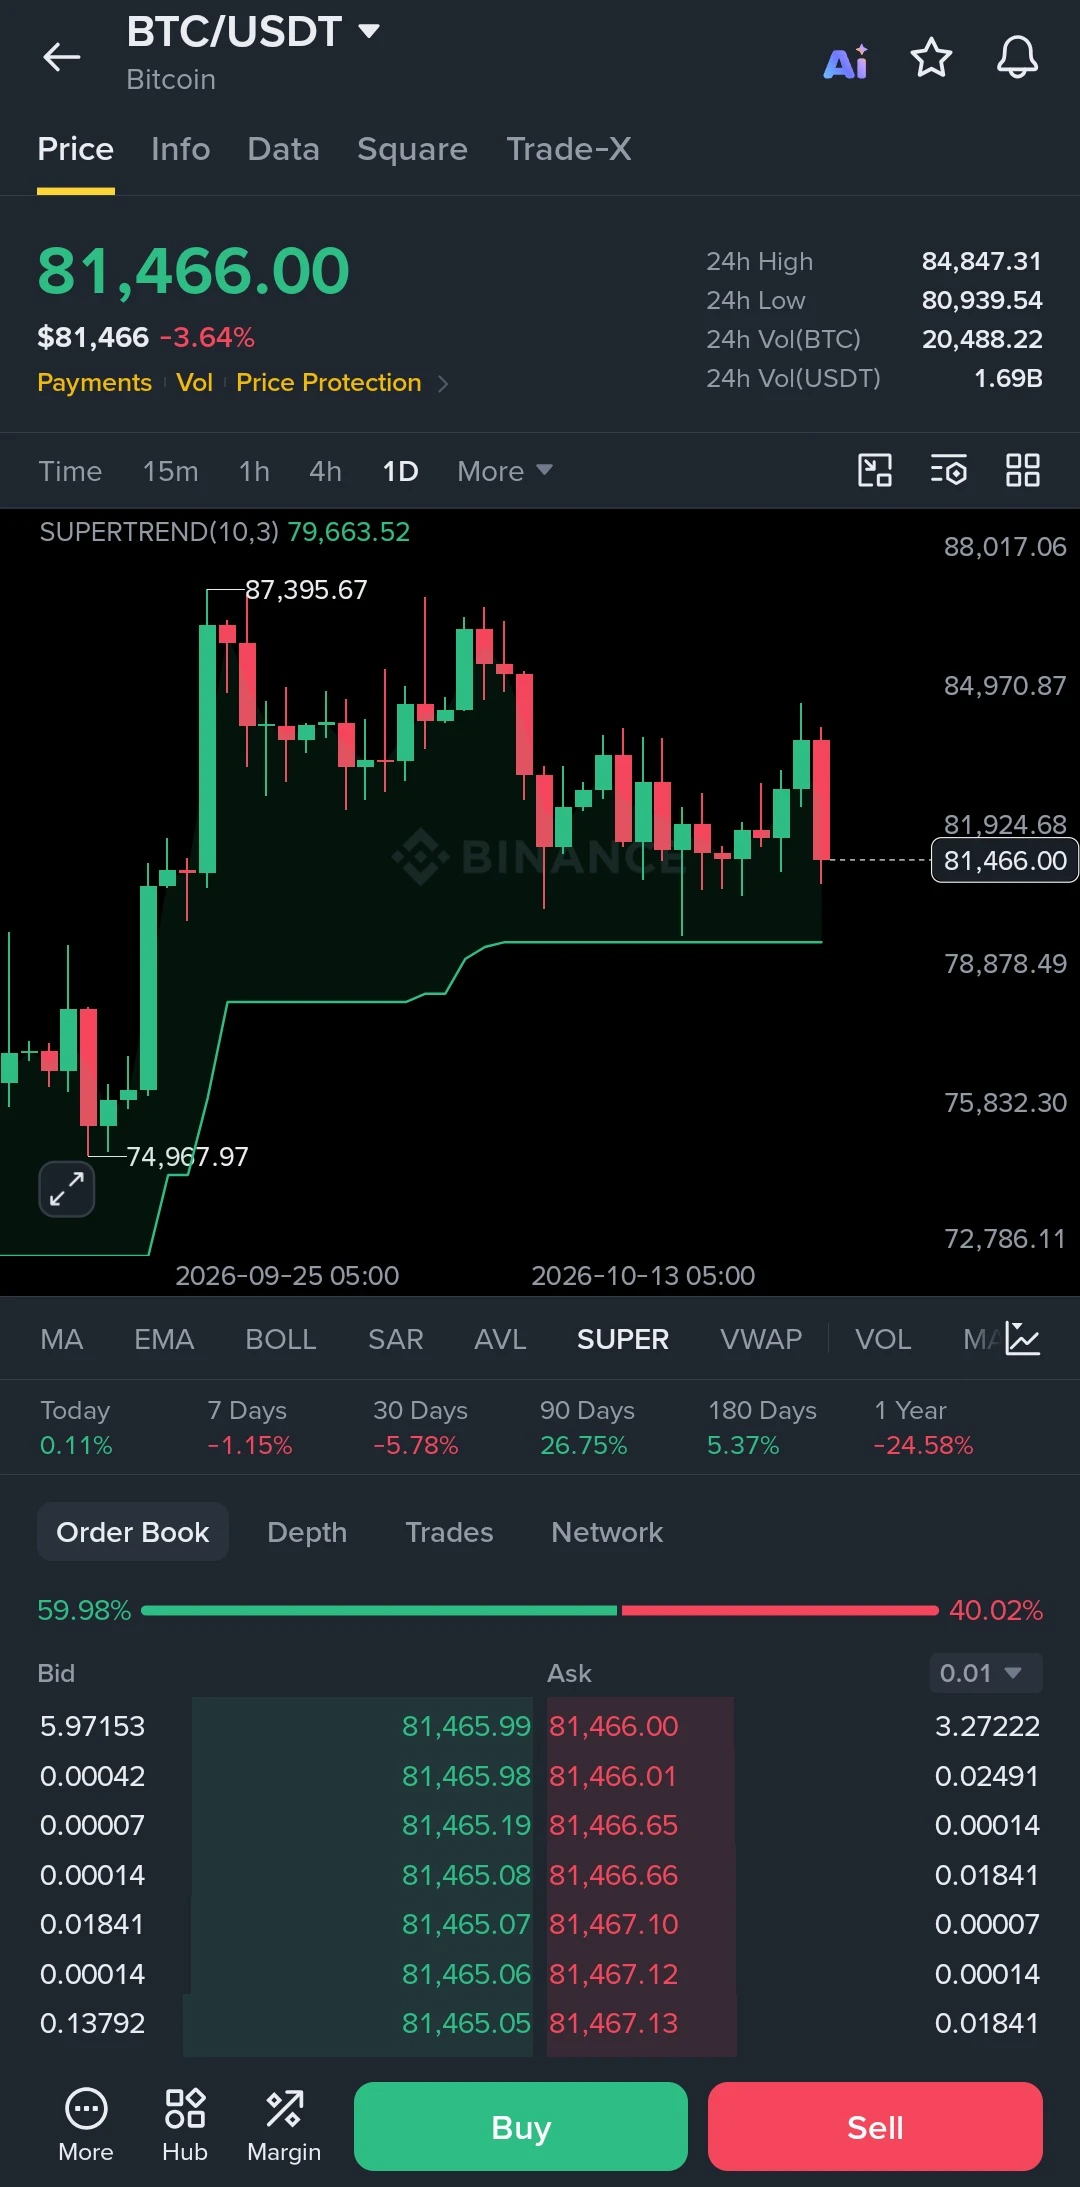Click the bid/ask ratio bar

[x=540, y=1610]
